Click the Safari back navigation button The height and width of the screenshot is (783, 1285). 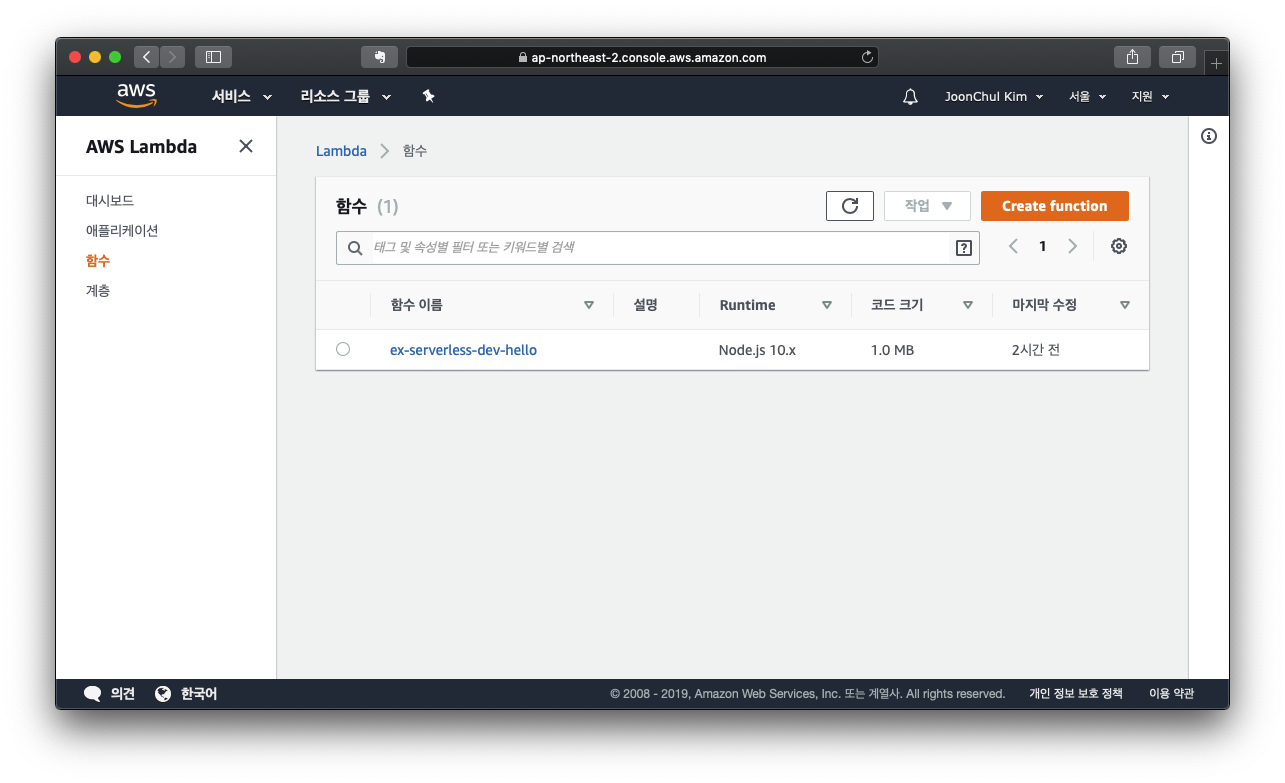147,57
